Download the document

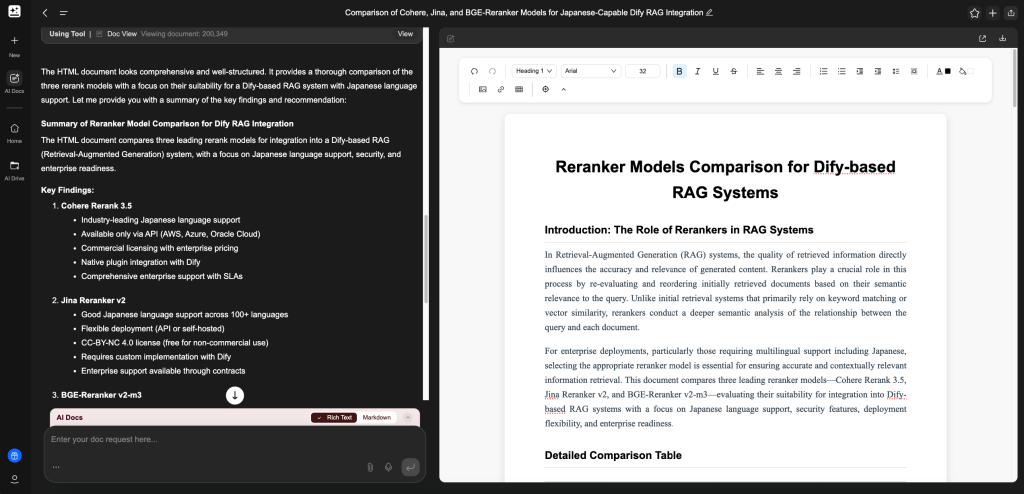[x=1002, y=39]
